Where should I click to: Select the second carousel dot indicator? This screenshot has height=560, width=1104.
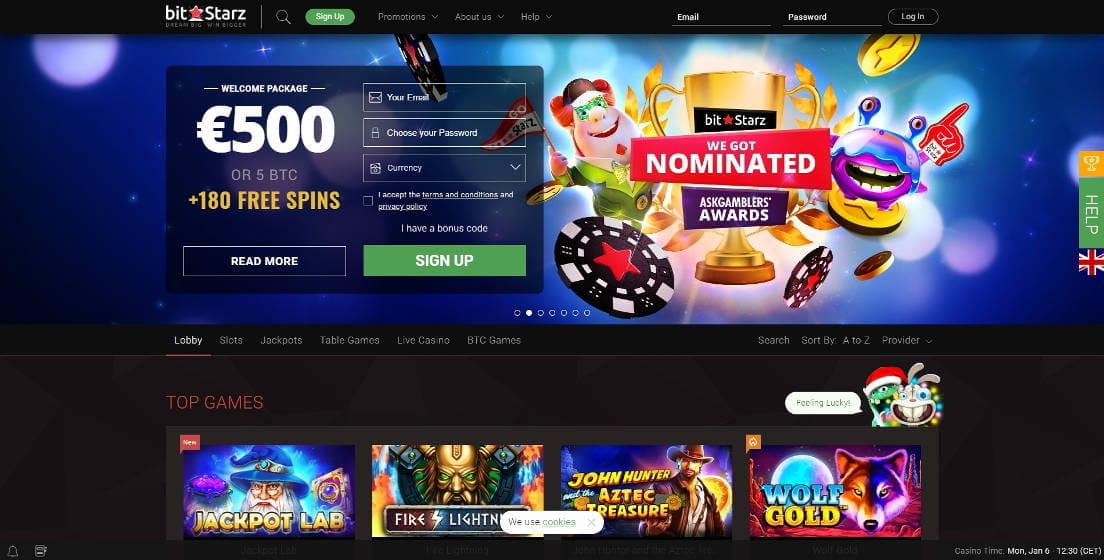[x=529, y=313]
